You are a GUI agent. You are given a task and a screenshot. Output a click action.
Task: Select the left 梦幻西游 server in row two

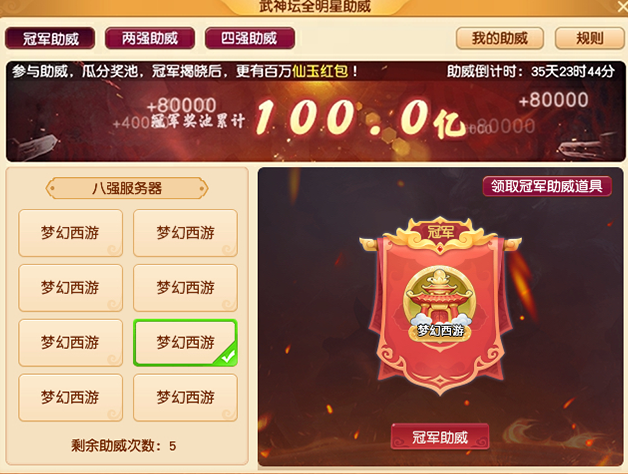tap(70, 288)
